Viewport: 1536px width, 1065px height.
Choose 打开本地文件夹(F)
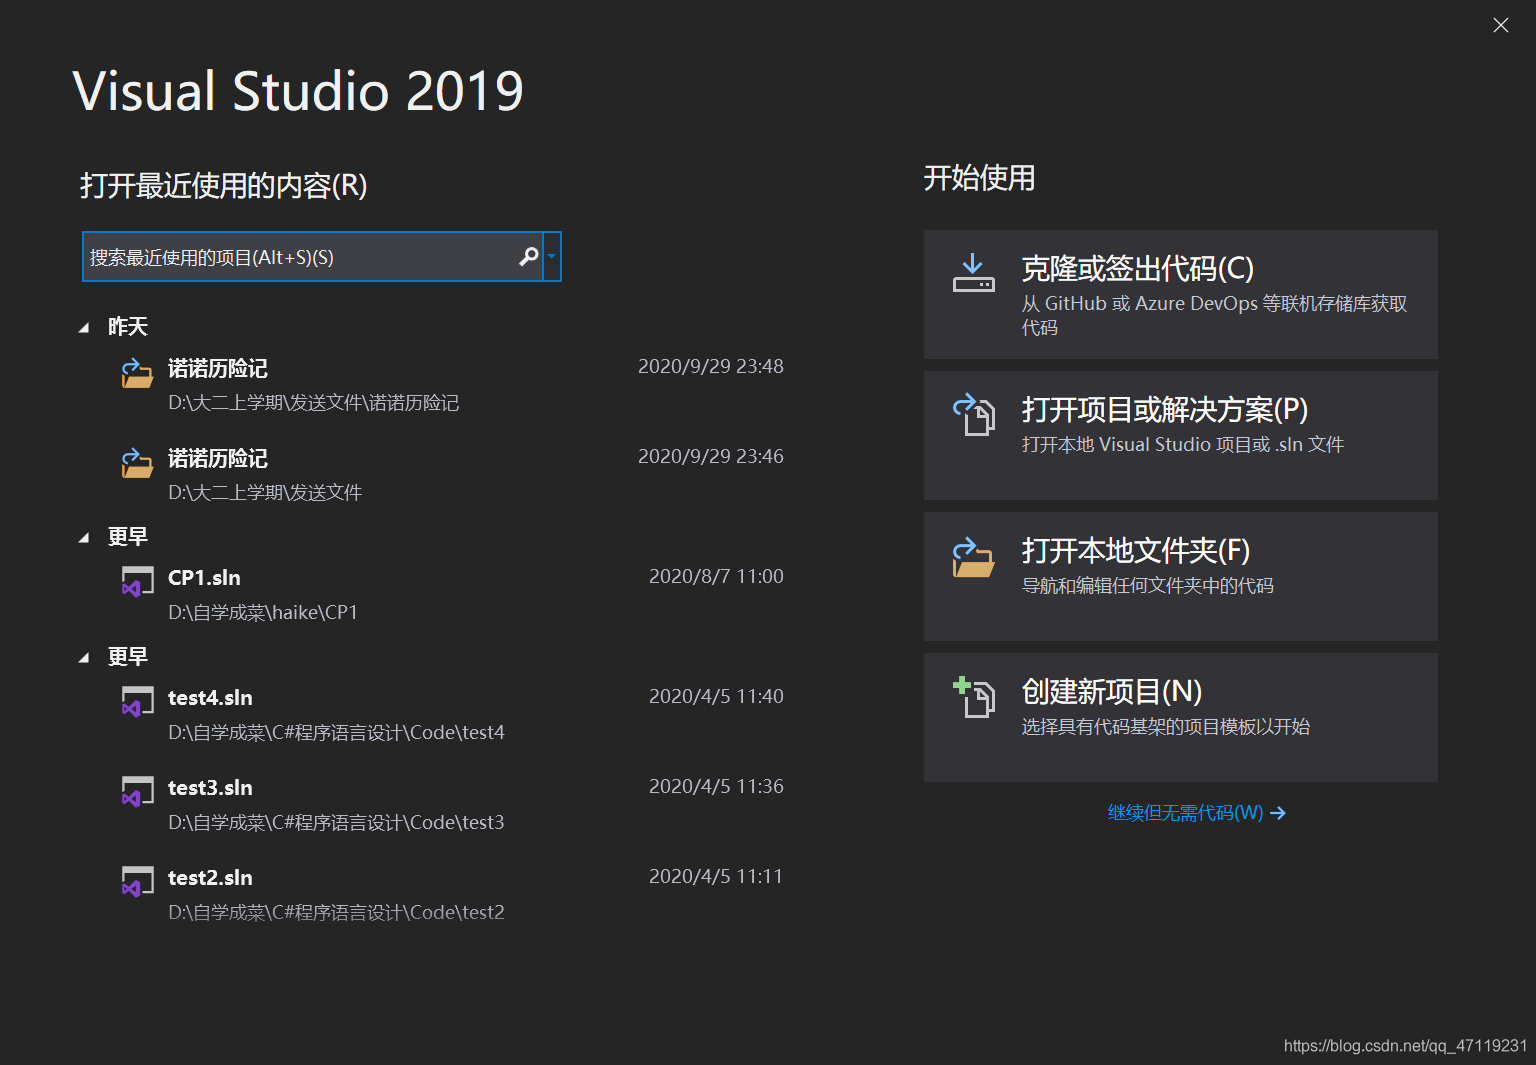coord(1181,576)
